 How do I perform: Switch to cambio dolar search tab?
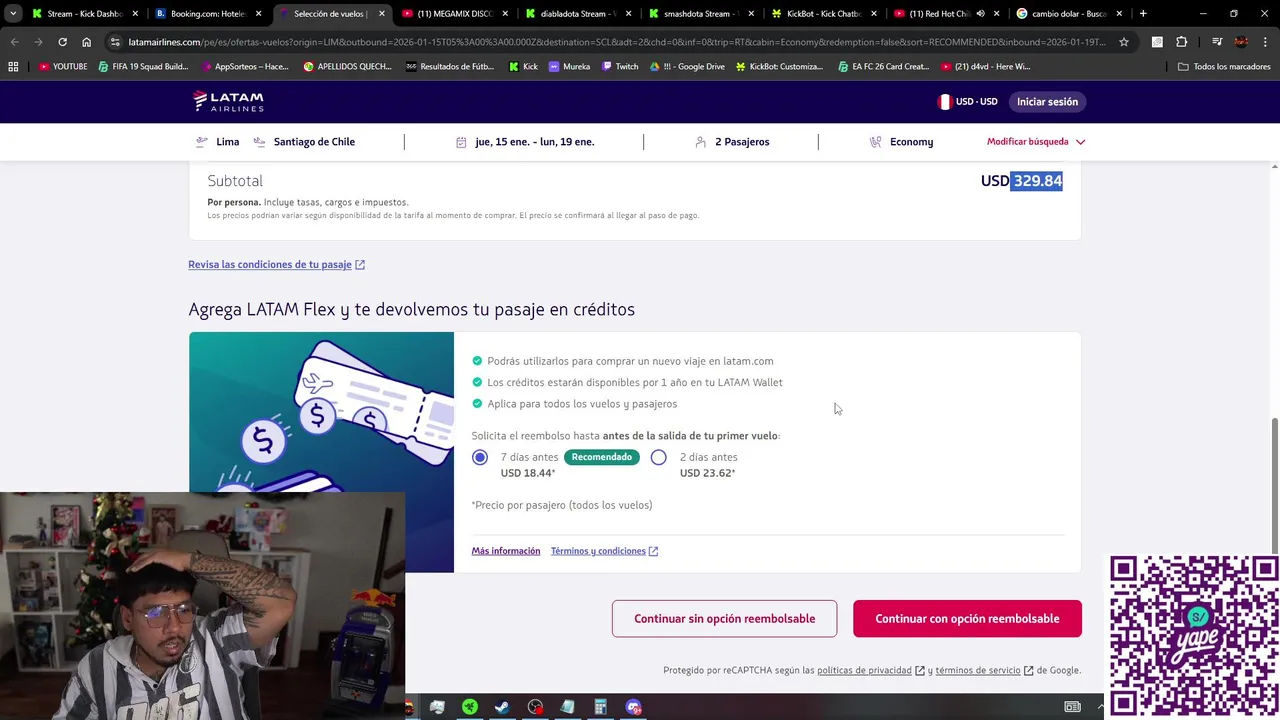(1070, 14)
